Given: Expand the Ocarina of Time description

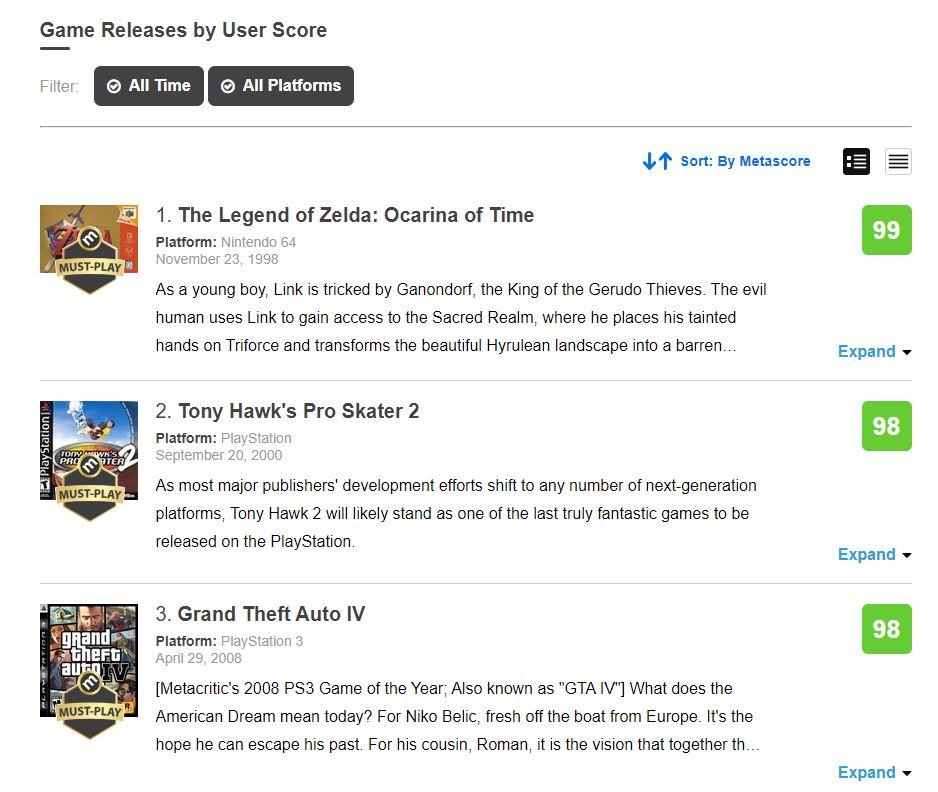Looking at the screenshot, I should pyautogui.click(x=874, y=351).
